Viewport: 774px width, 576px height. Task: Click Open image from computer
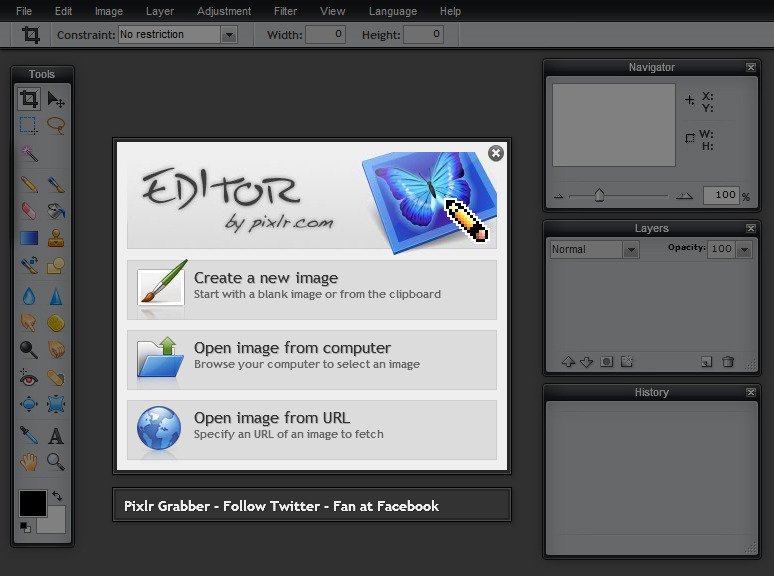pos(312,360)
